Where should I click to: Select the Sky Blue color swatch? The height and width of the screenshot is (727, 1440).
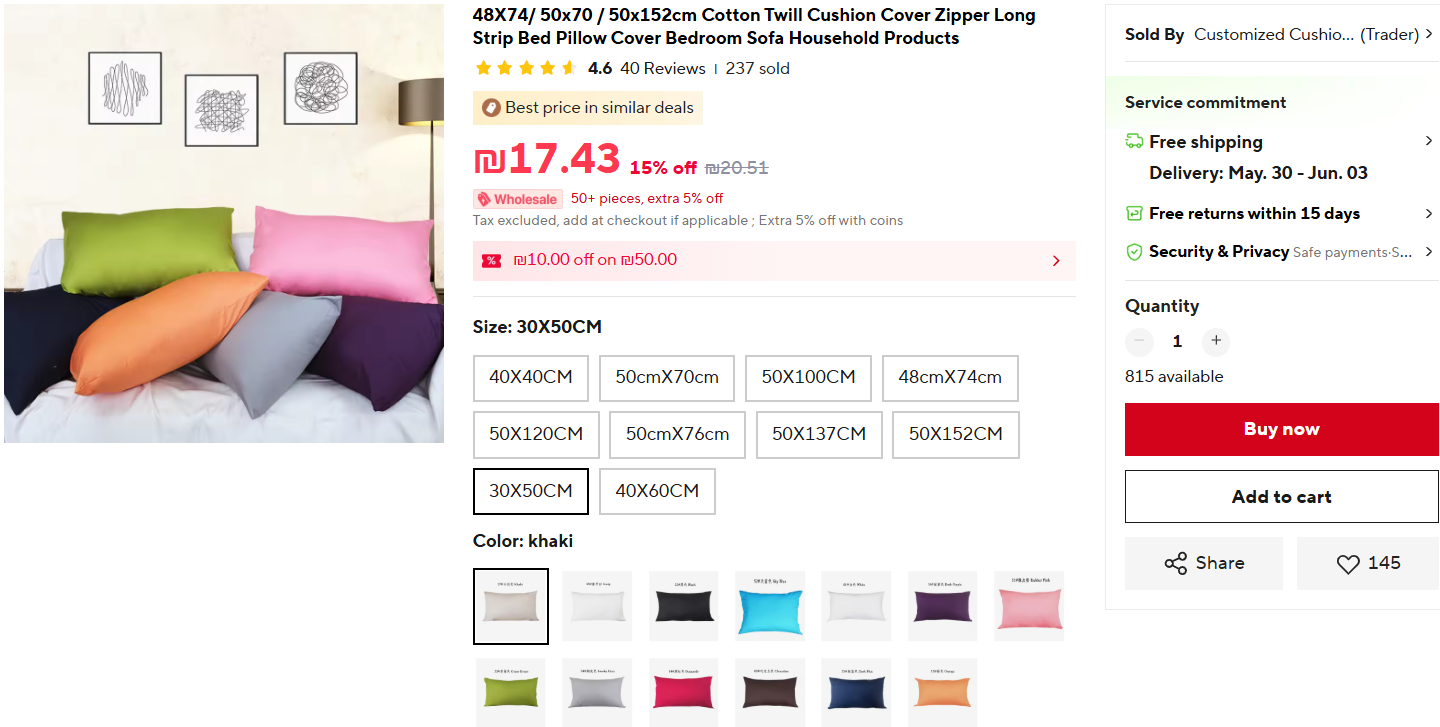point(770,606)
